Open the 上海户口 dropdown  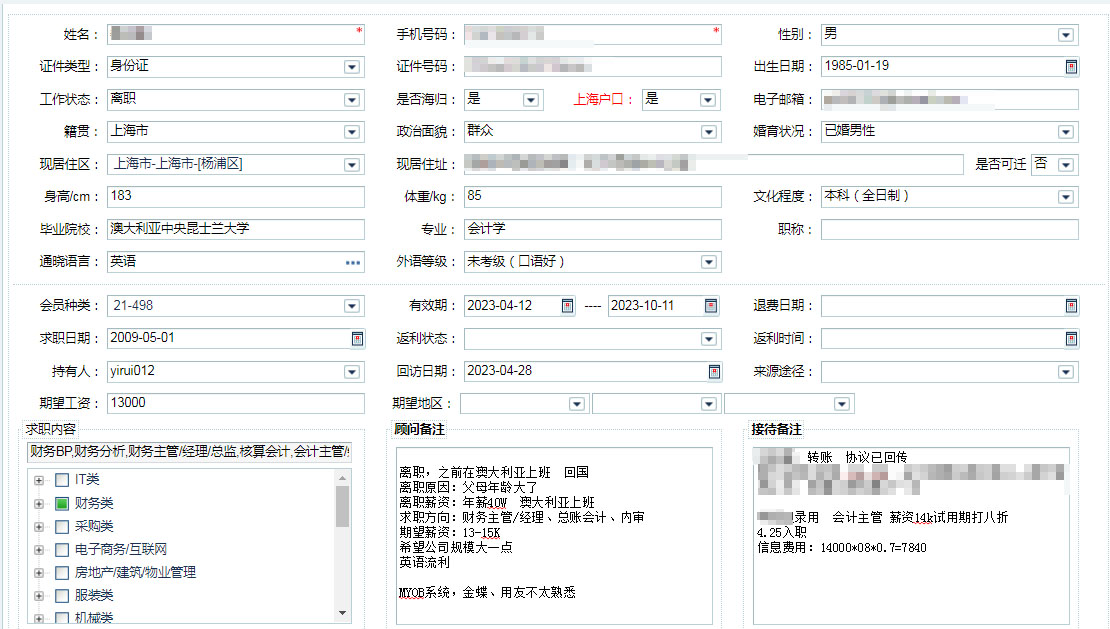click(x=708, y=100)
